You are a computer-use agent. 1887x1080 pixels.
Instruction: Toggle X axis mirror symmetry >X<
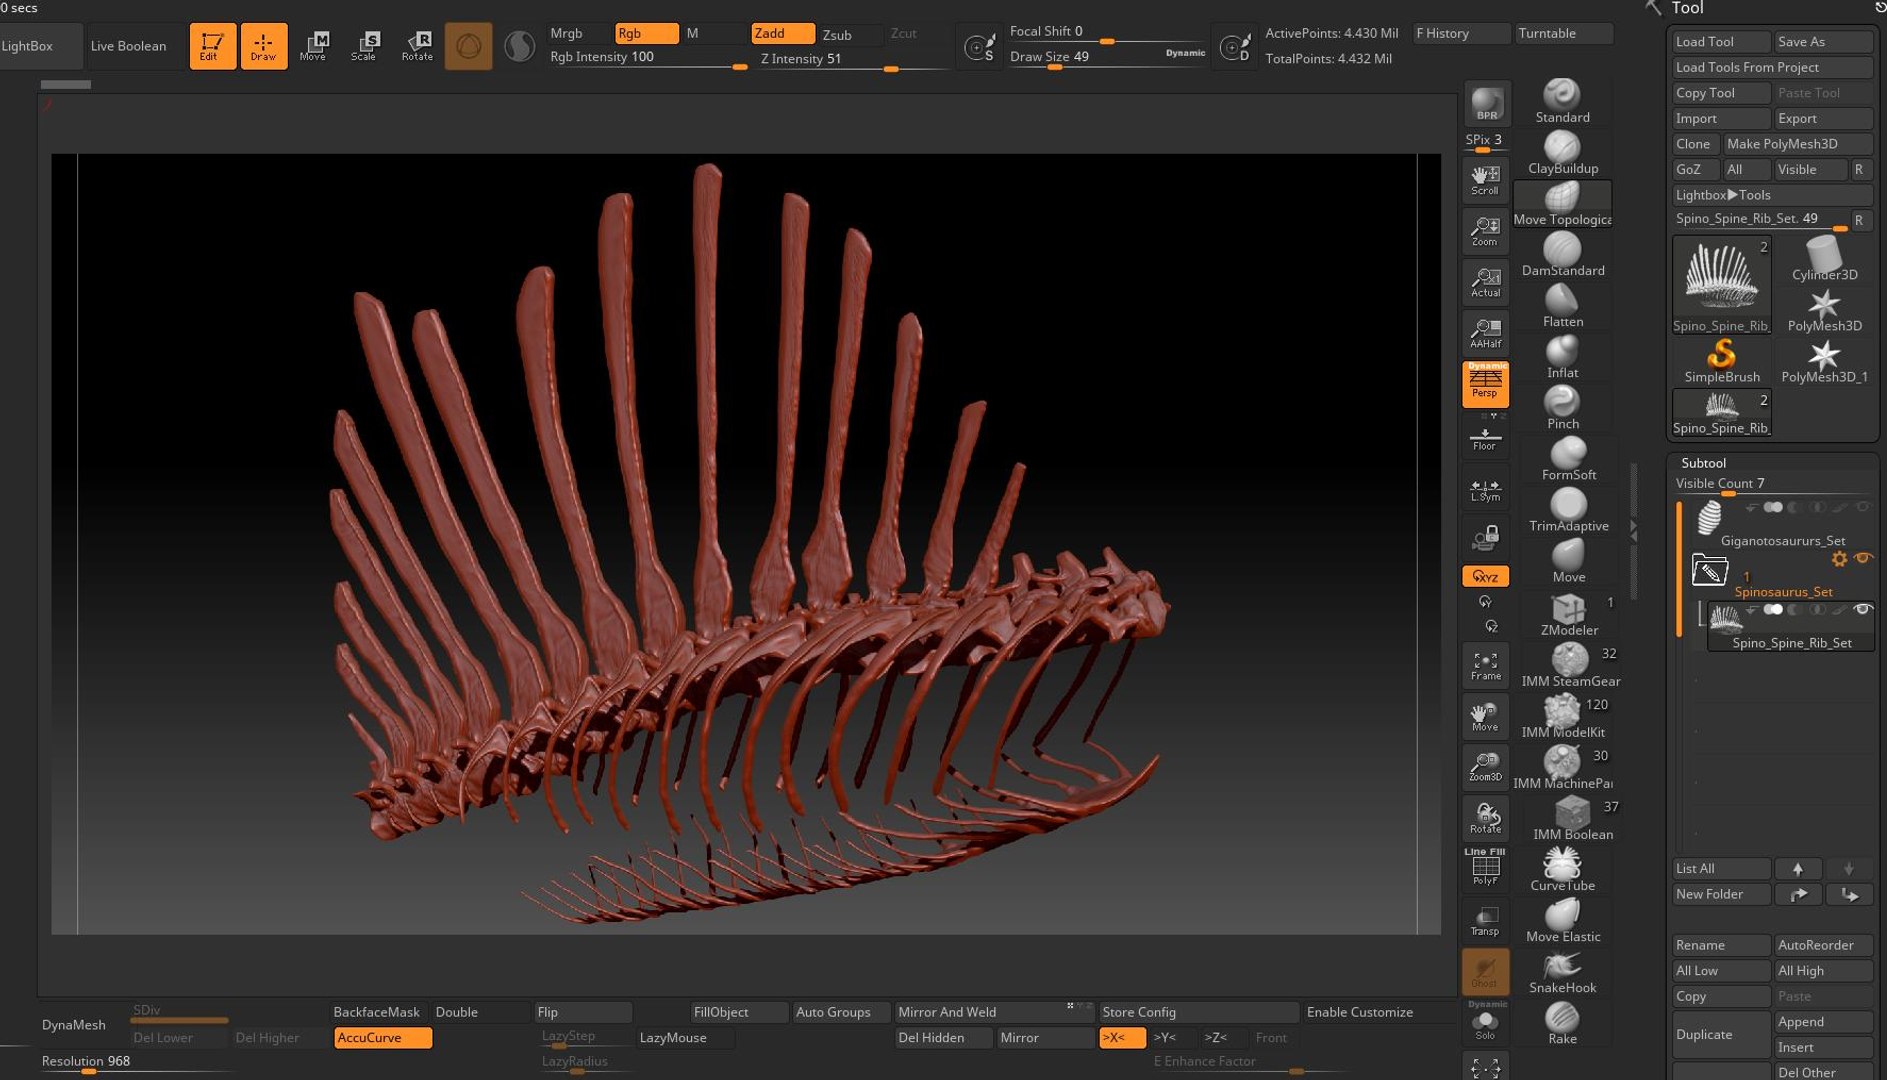click(1122, 1038)
